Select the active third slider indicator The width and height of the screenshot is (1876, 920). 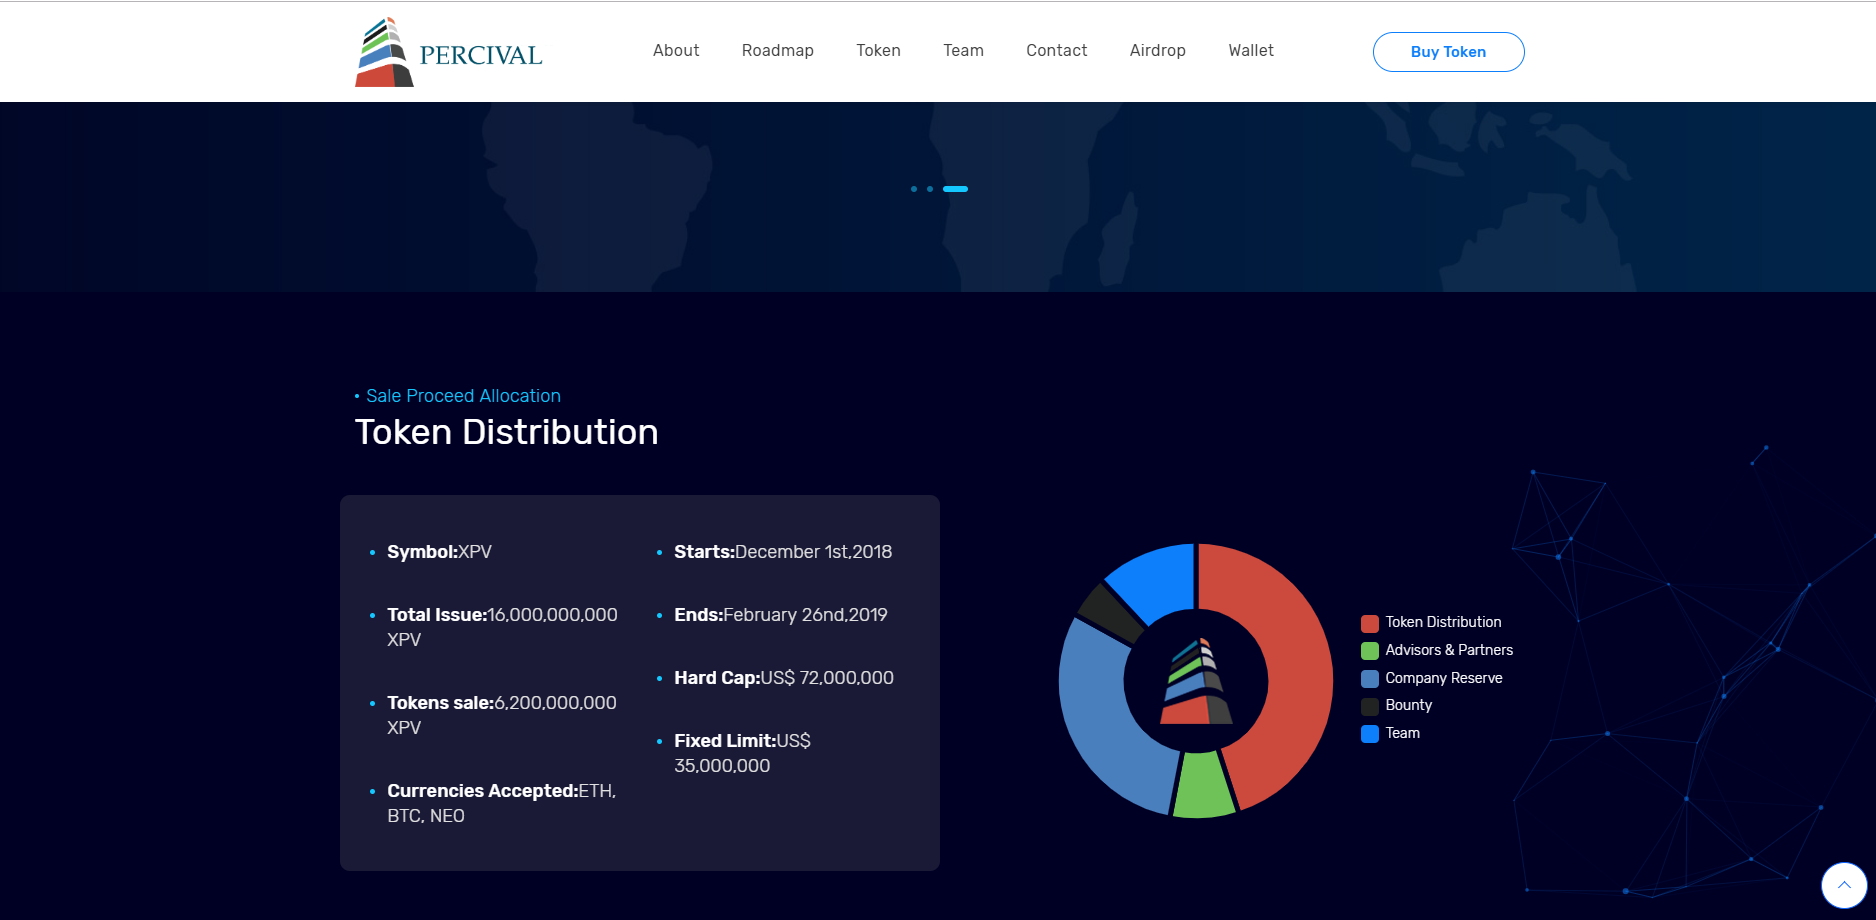click(x=955, y=189)
